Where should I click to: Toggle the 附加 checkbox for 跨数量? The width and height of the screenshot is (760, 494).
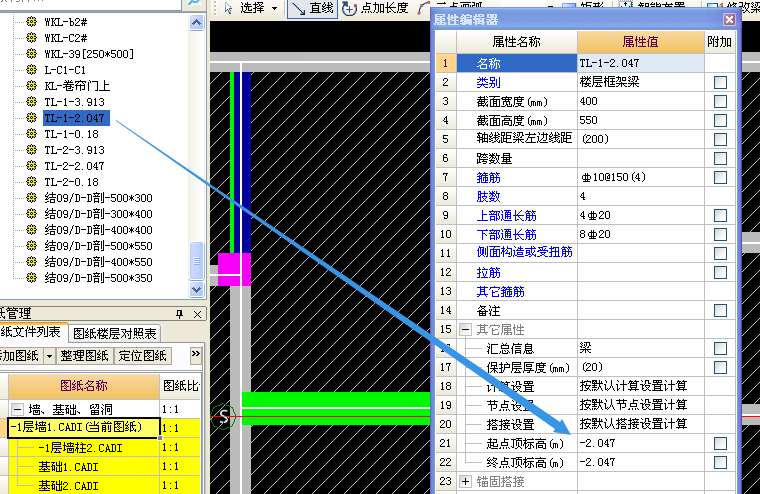point(720,159)
